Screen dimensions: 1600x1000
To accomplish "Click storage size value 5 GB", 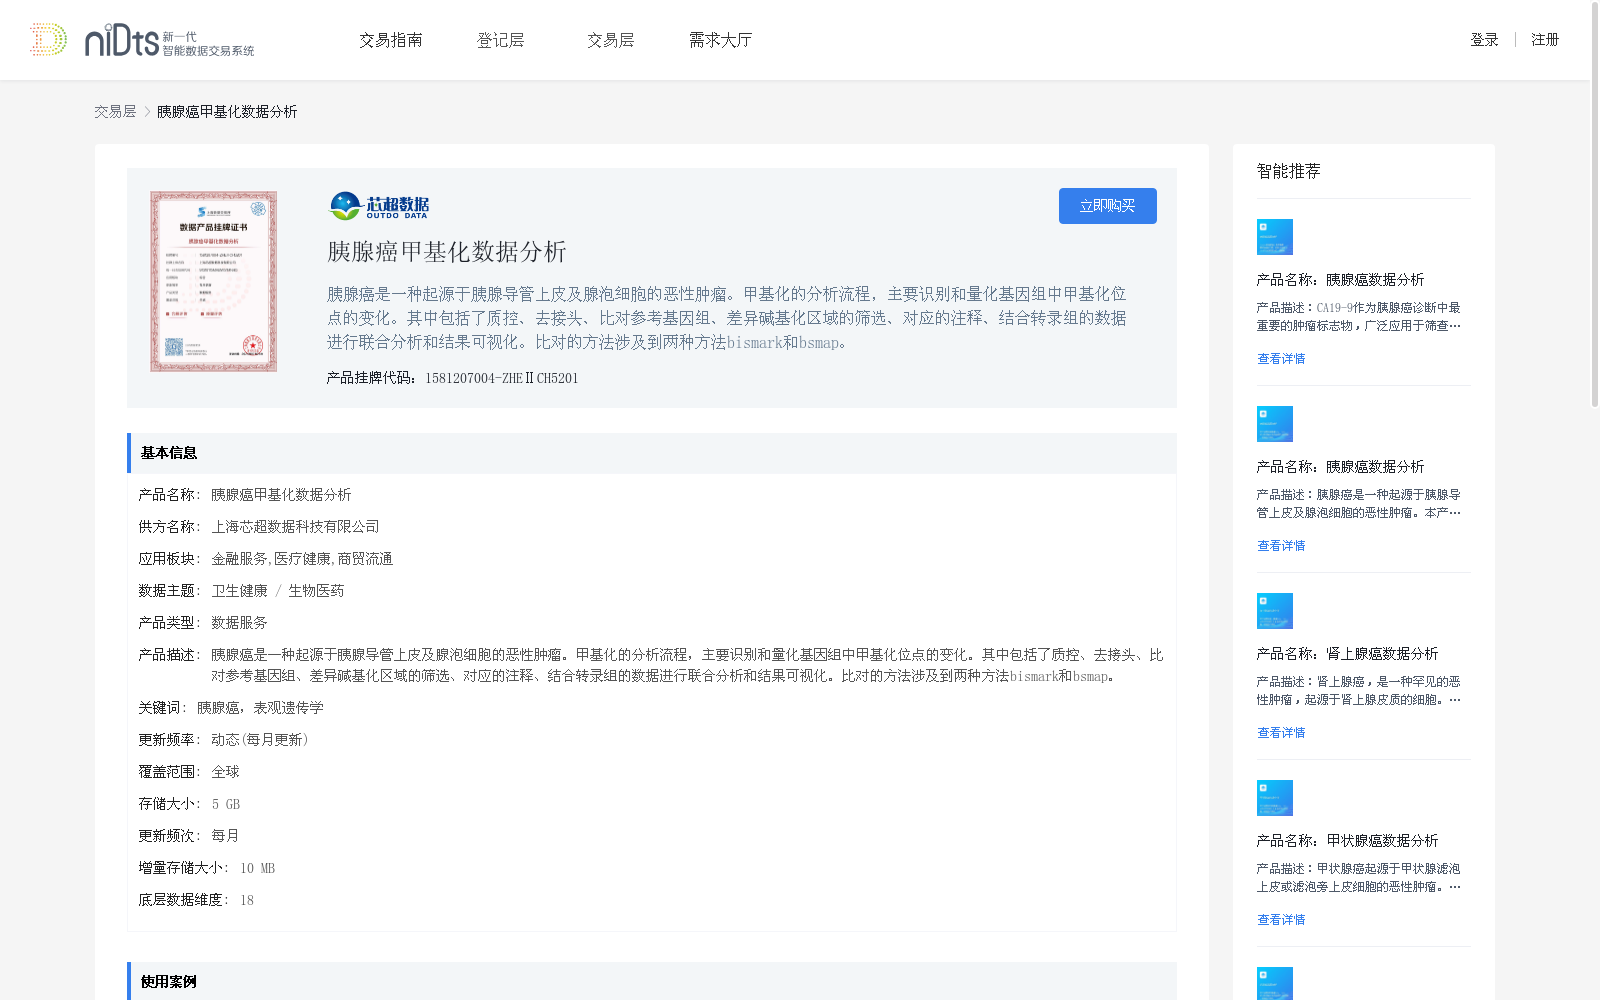I will pos(225,804).
